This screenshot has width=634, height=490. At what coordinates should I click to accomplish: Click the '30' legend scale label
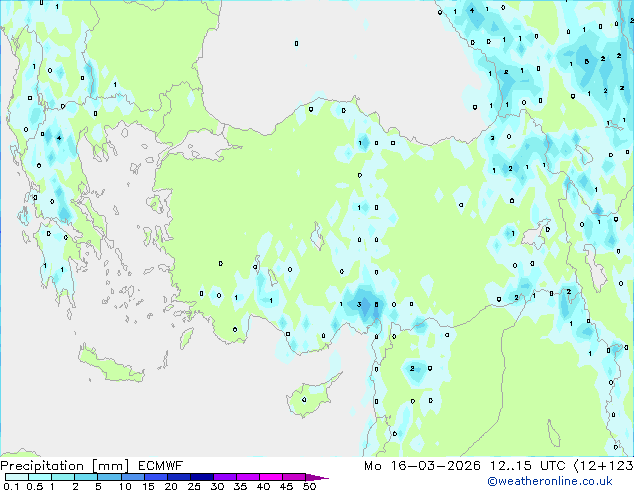click(218, 486)
